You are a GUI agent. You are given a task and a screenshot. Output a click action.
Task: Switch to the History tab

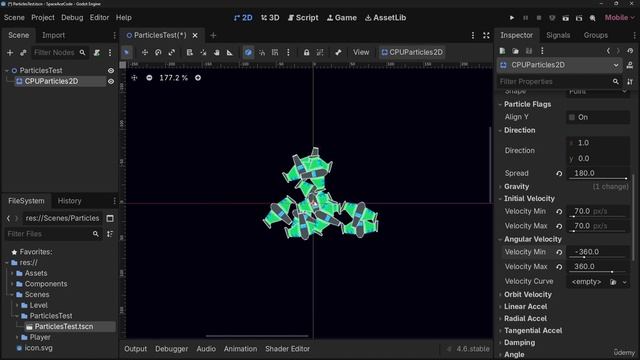(x=69, y=201)
